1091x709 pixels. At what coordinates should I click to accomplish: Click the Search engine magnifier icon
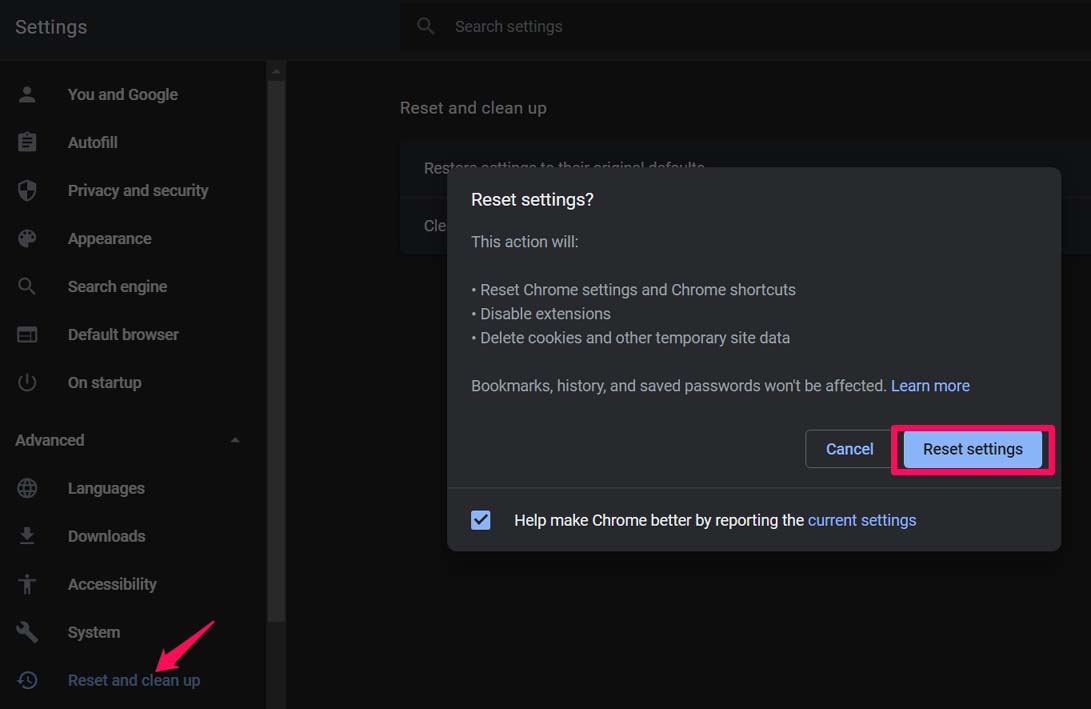26,286
